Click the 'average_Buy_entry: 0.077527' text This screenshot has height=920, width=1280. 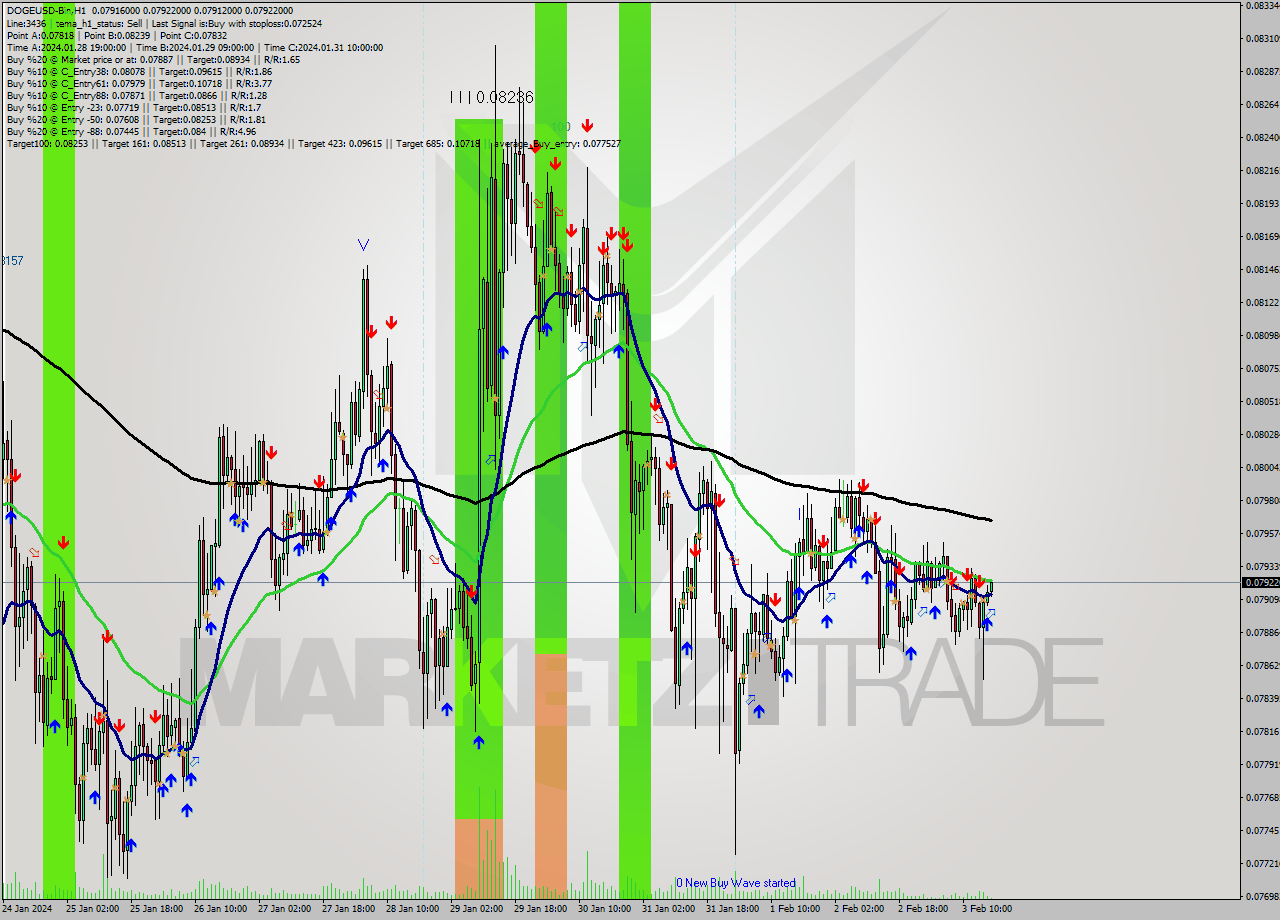[558, 144]
